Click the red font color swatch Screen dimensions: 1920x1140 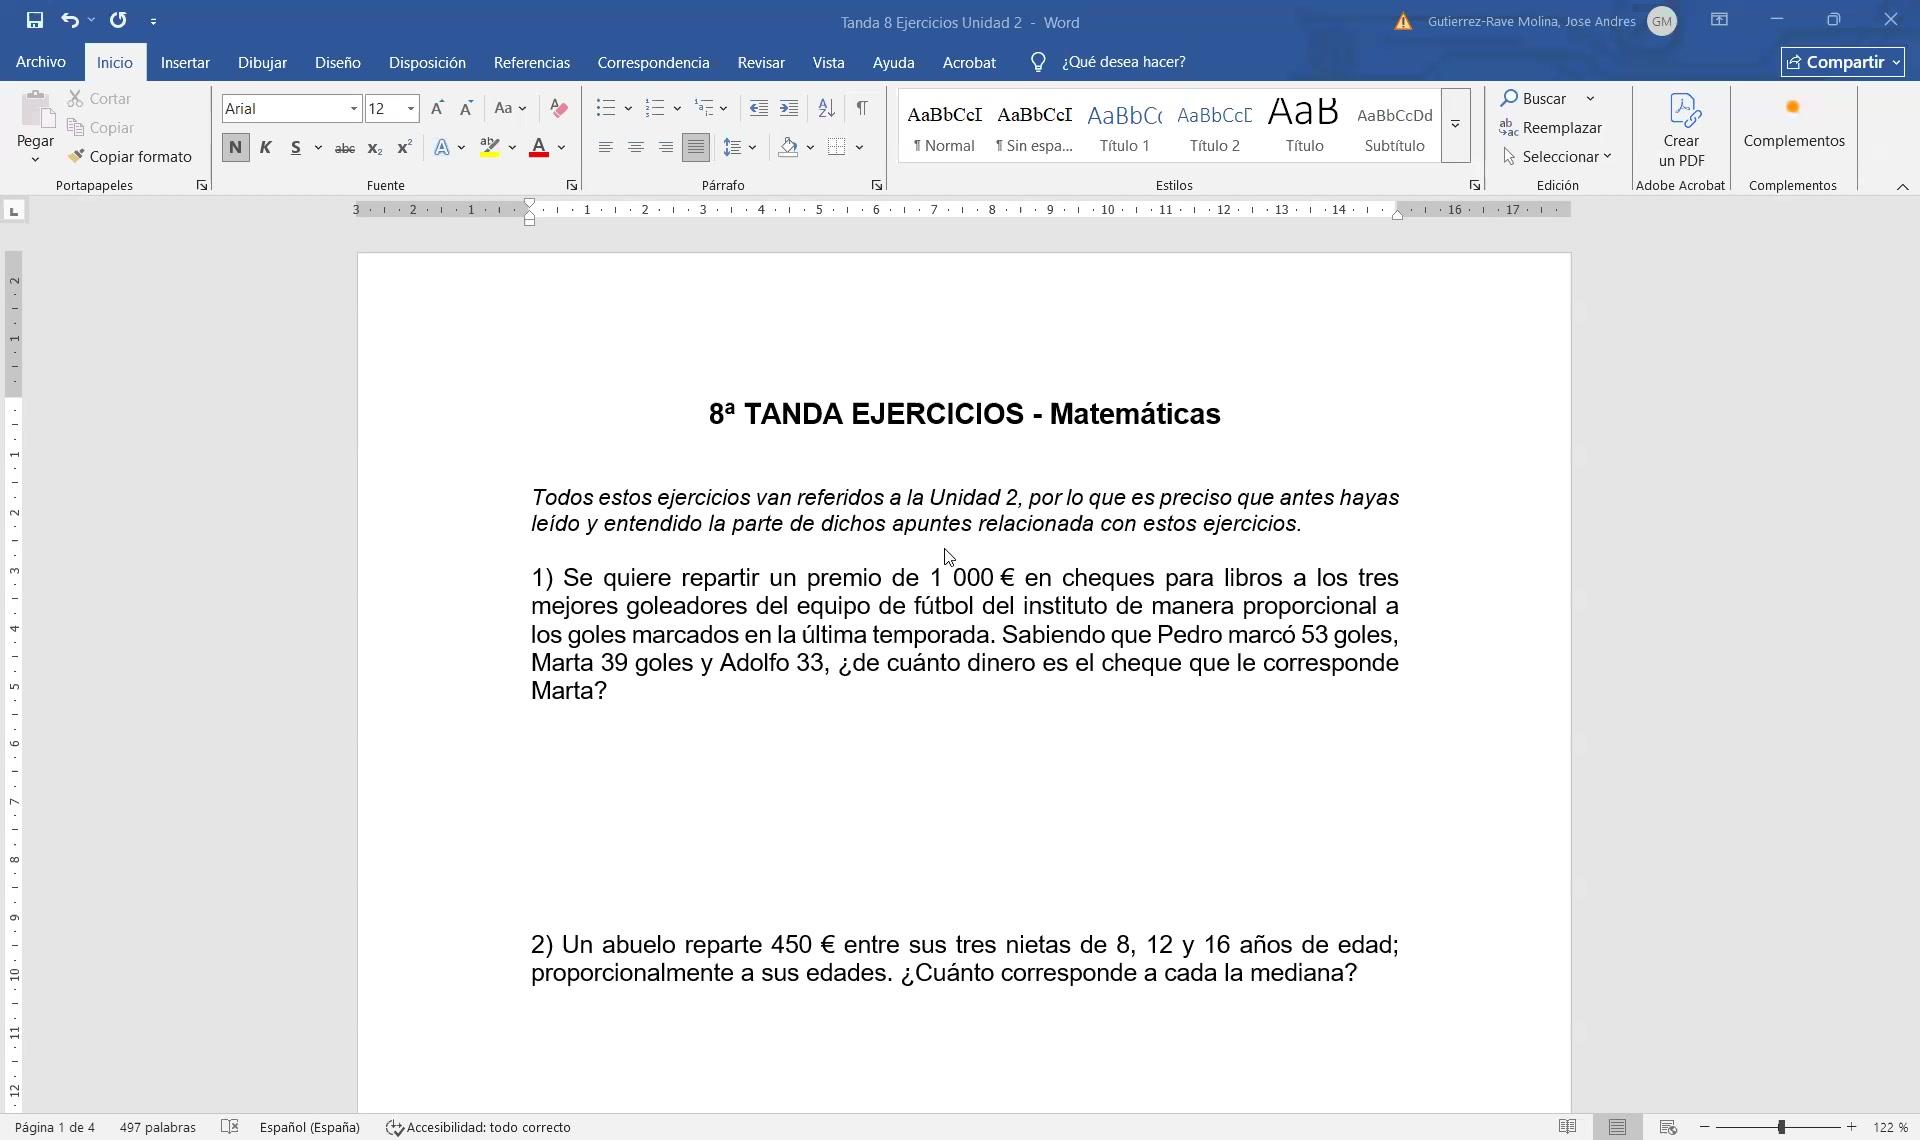538,148
